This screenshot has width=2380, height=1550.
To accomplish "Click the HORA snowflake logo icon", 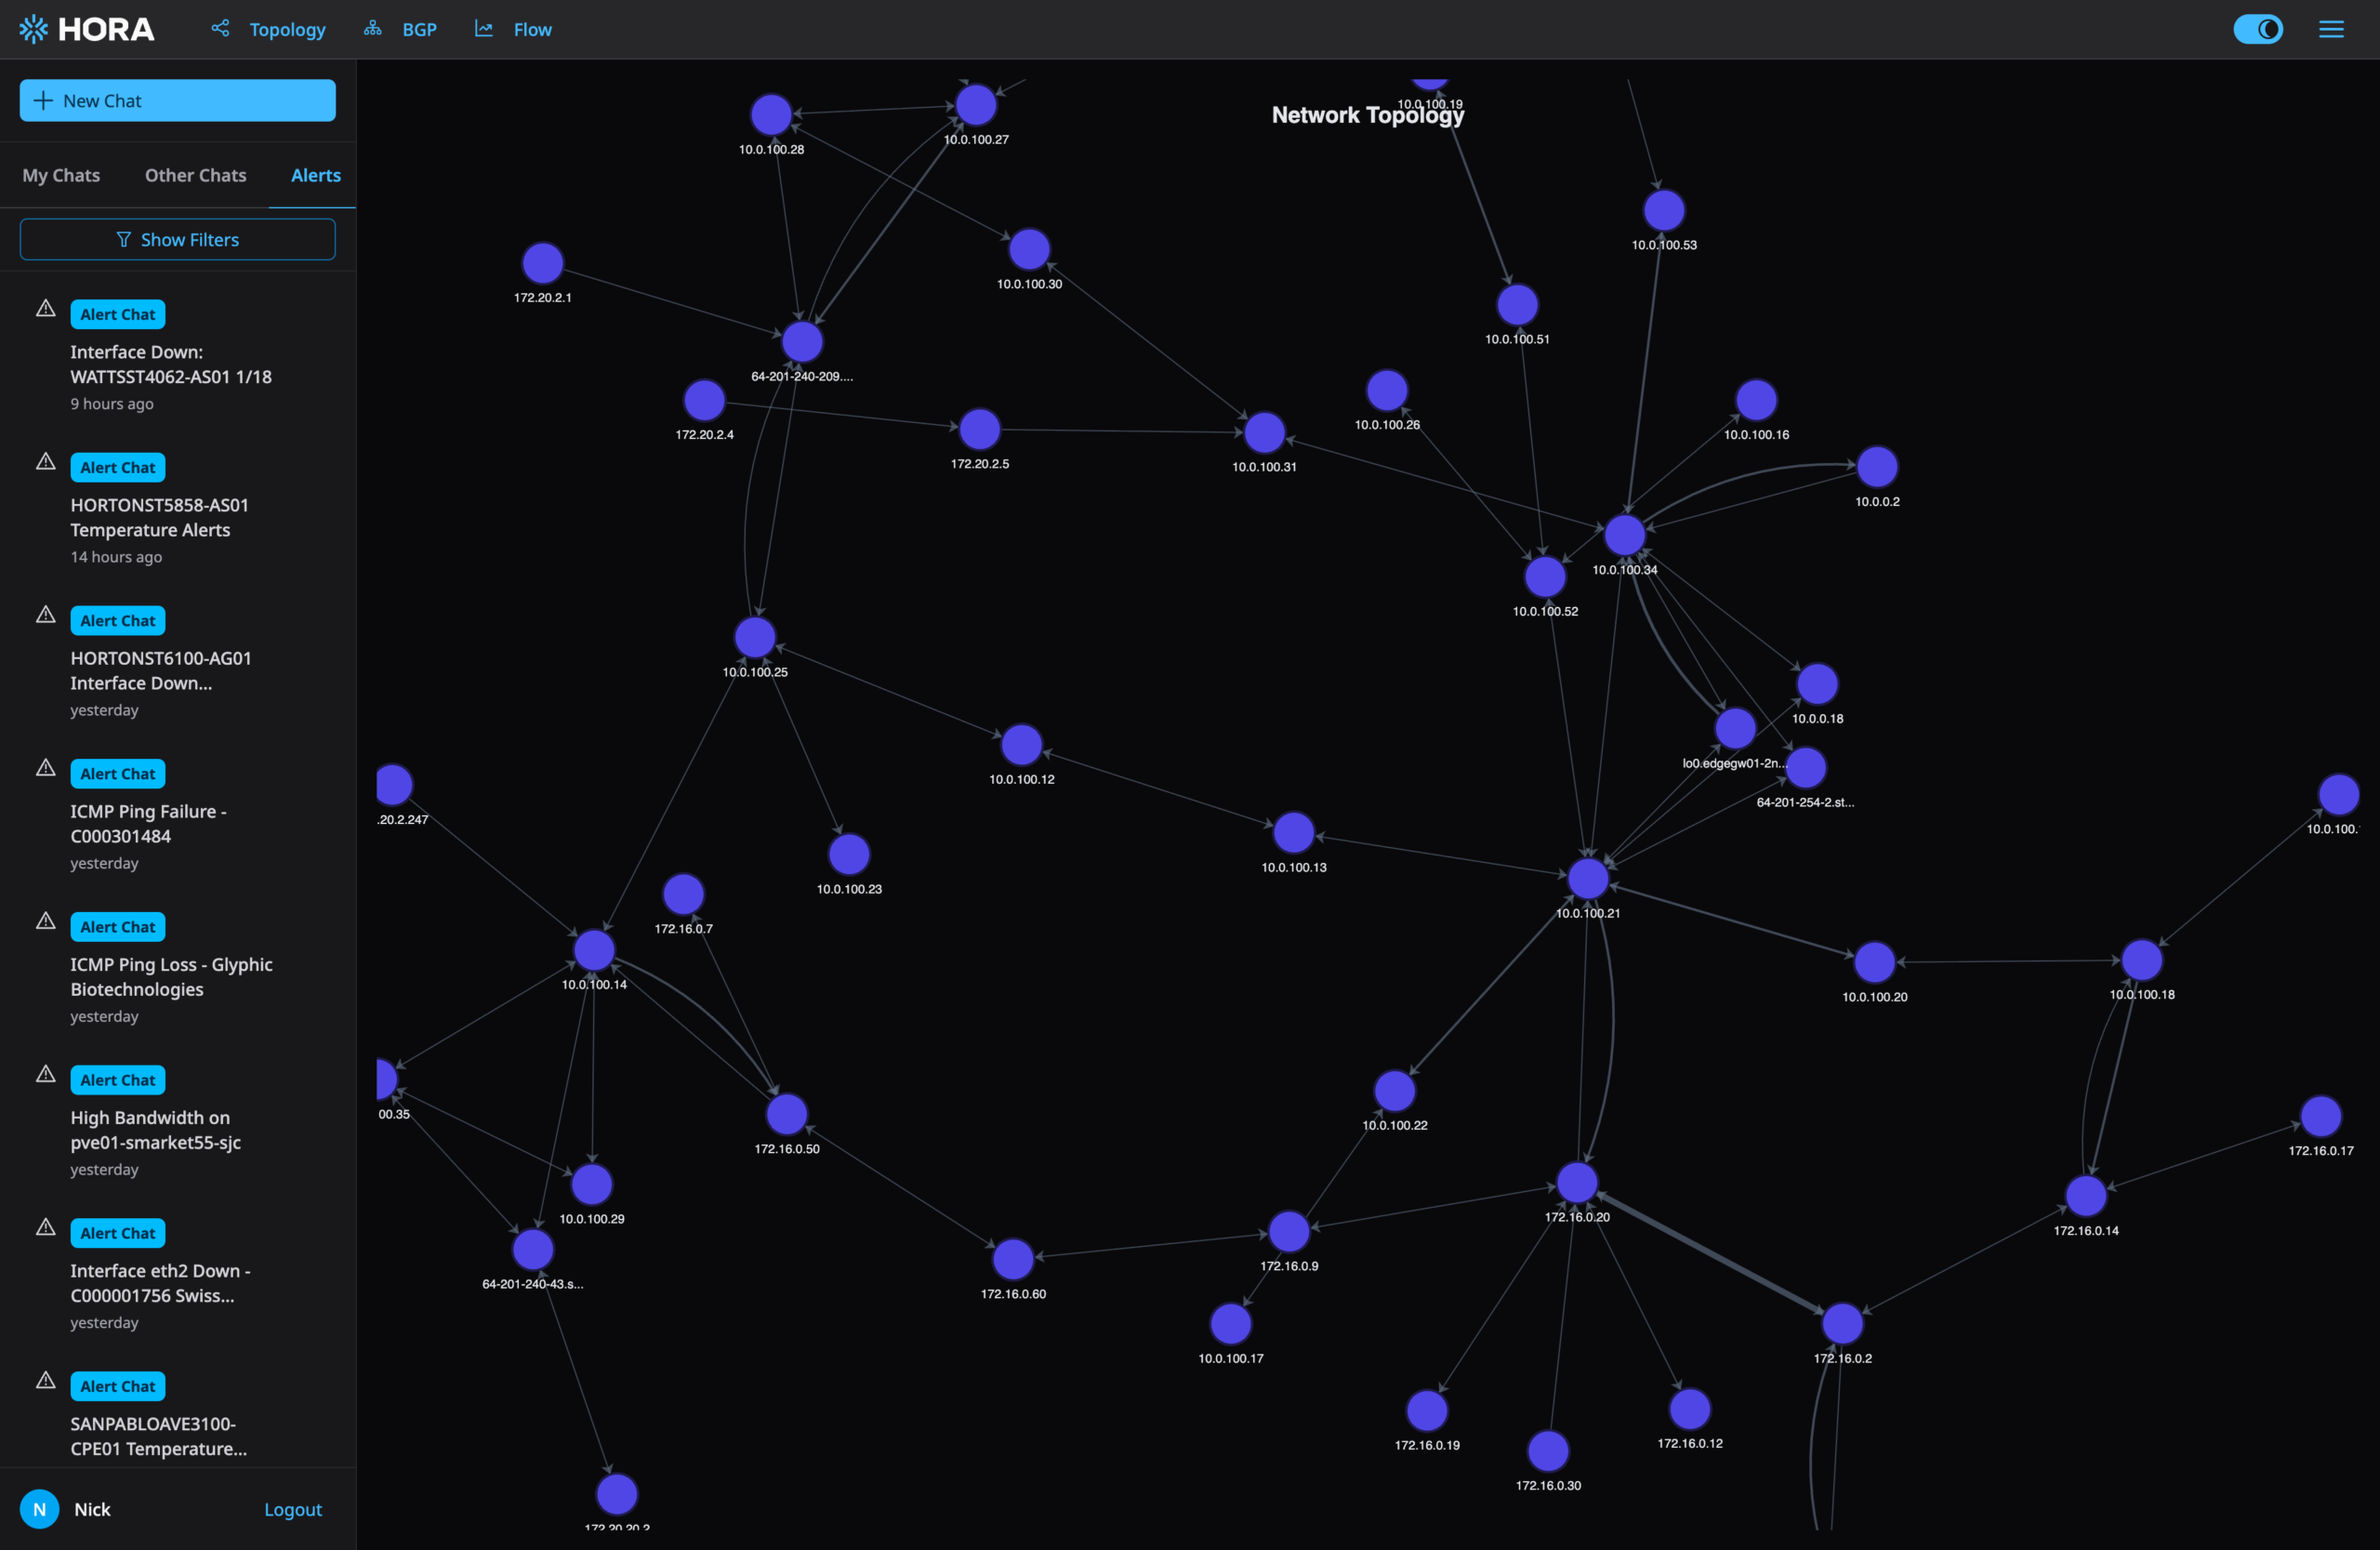I will (33, 29).
